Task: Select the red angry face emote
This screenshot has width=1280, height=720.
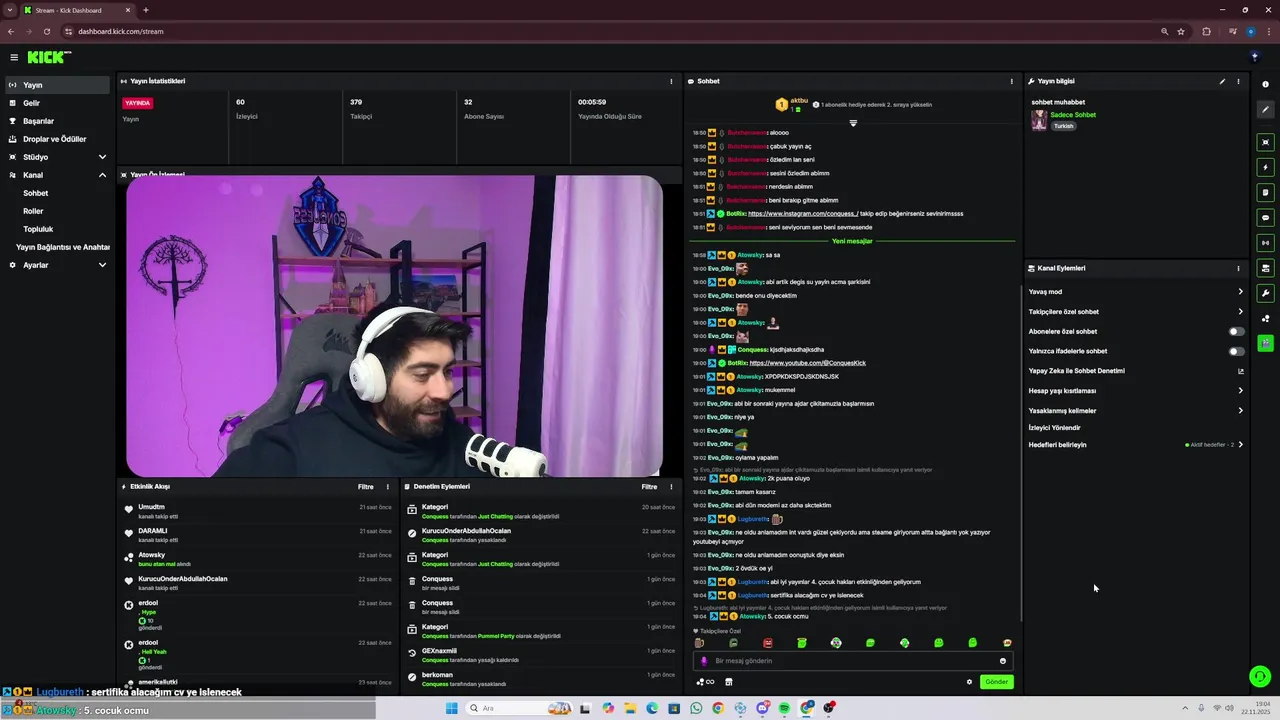Action: pos(768,643)
